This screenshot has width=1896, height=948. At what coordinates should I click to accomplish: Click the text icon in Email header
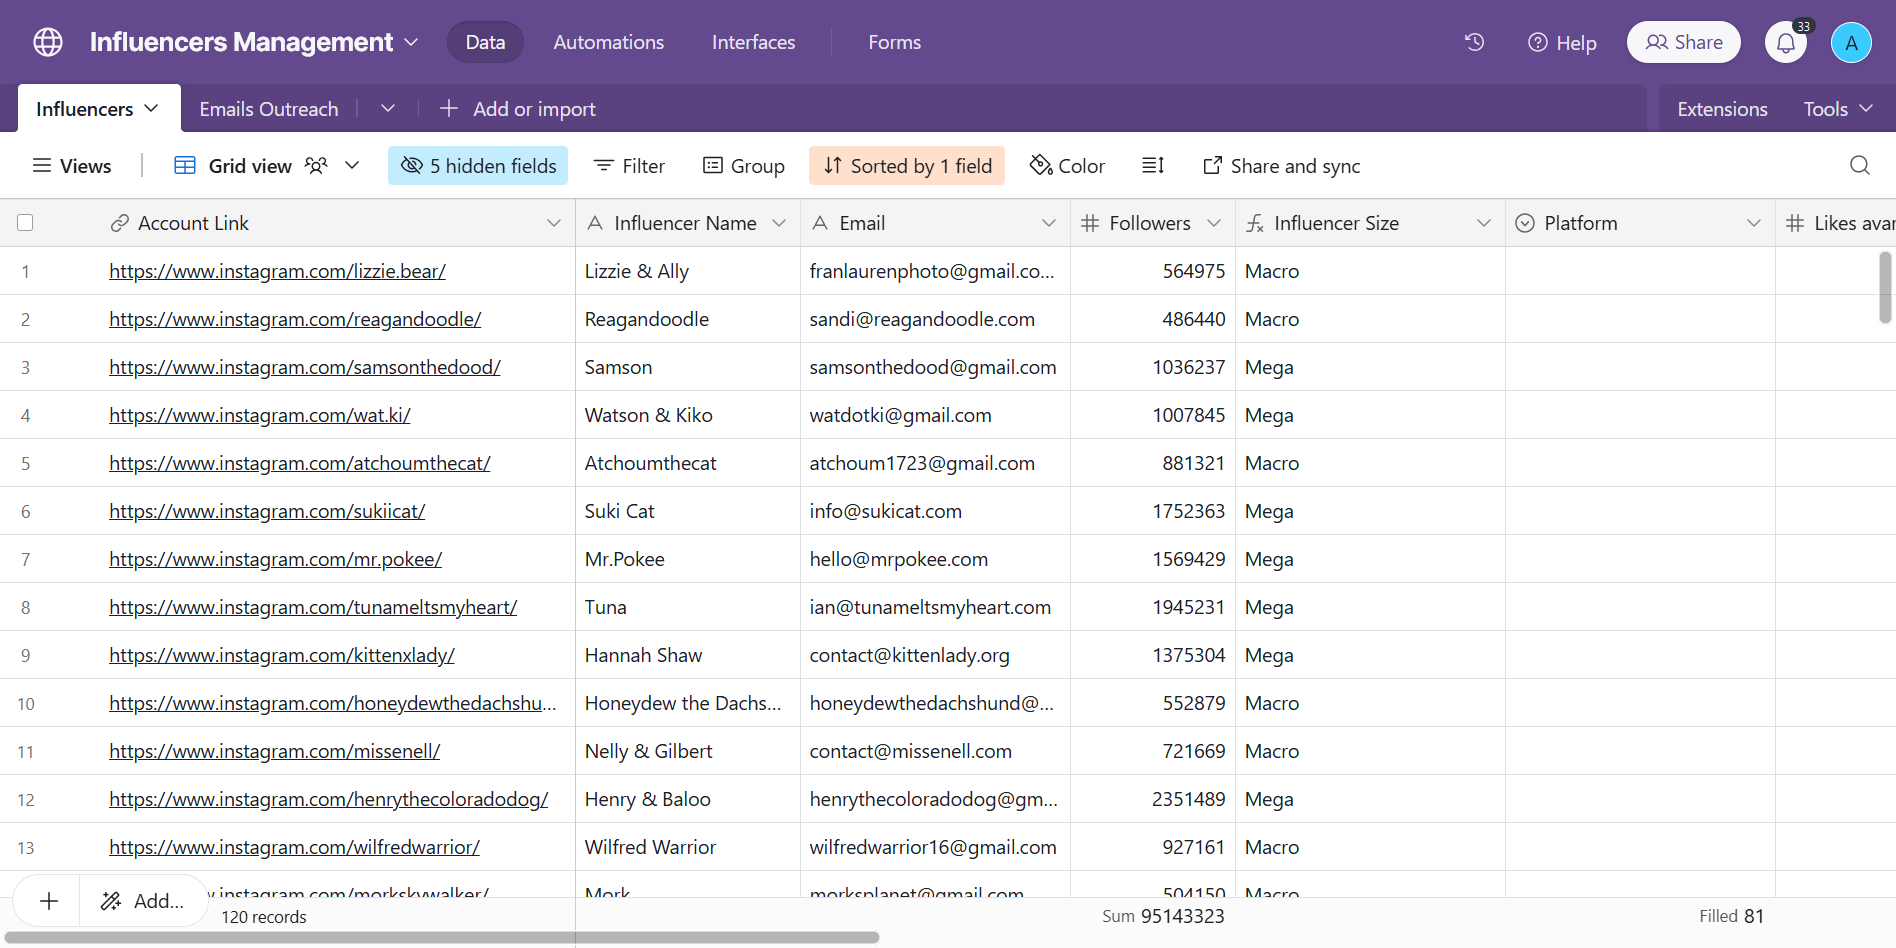(820, 223)
